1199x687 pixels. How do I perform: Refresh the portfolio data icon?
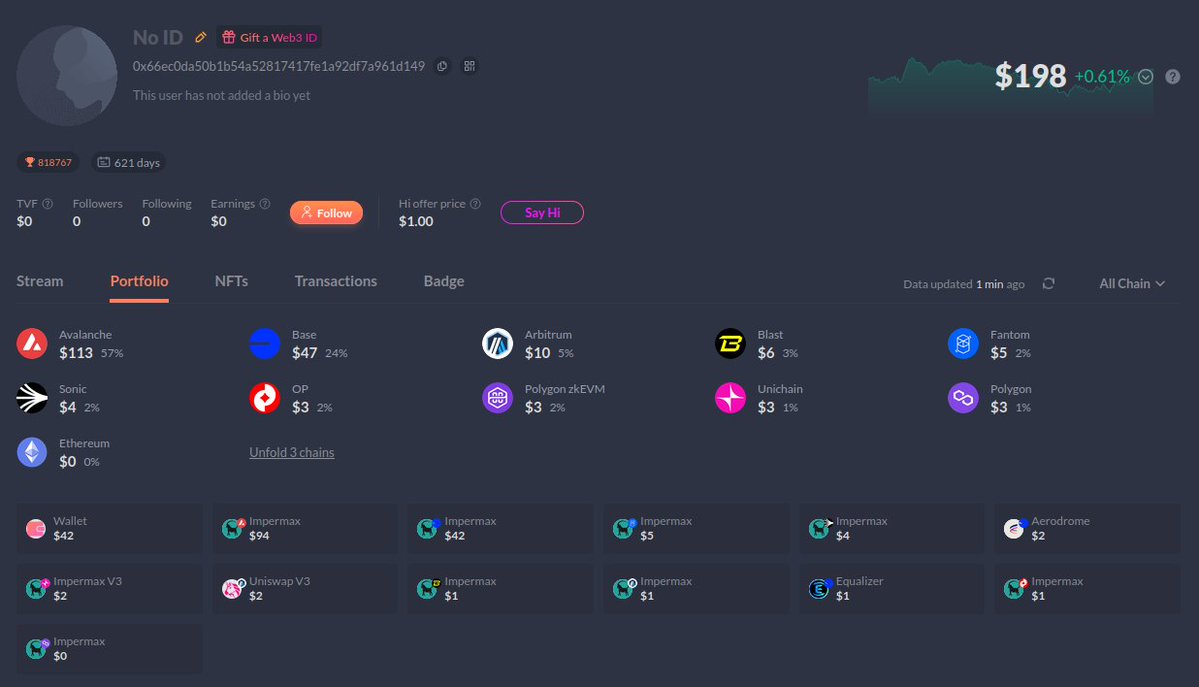tap(1048, 284)
